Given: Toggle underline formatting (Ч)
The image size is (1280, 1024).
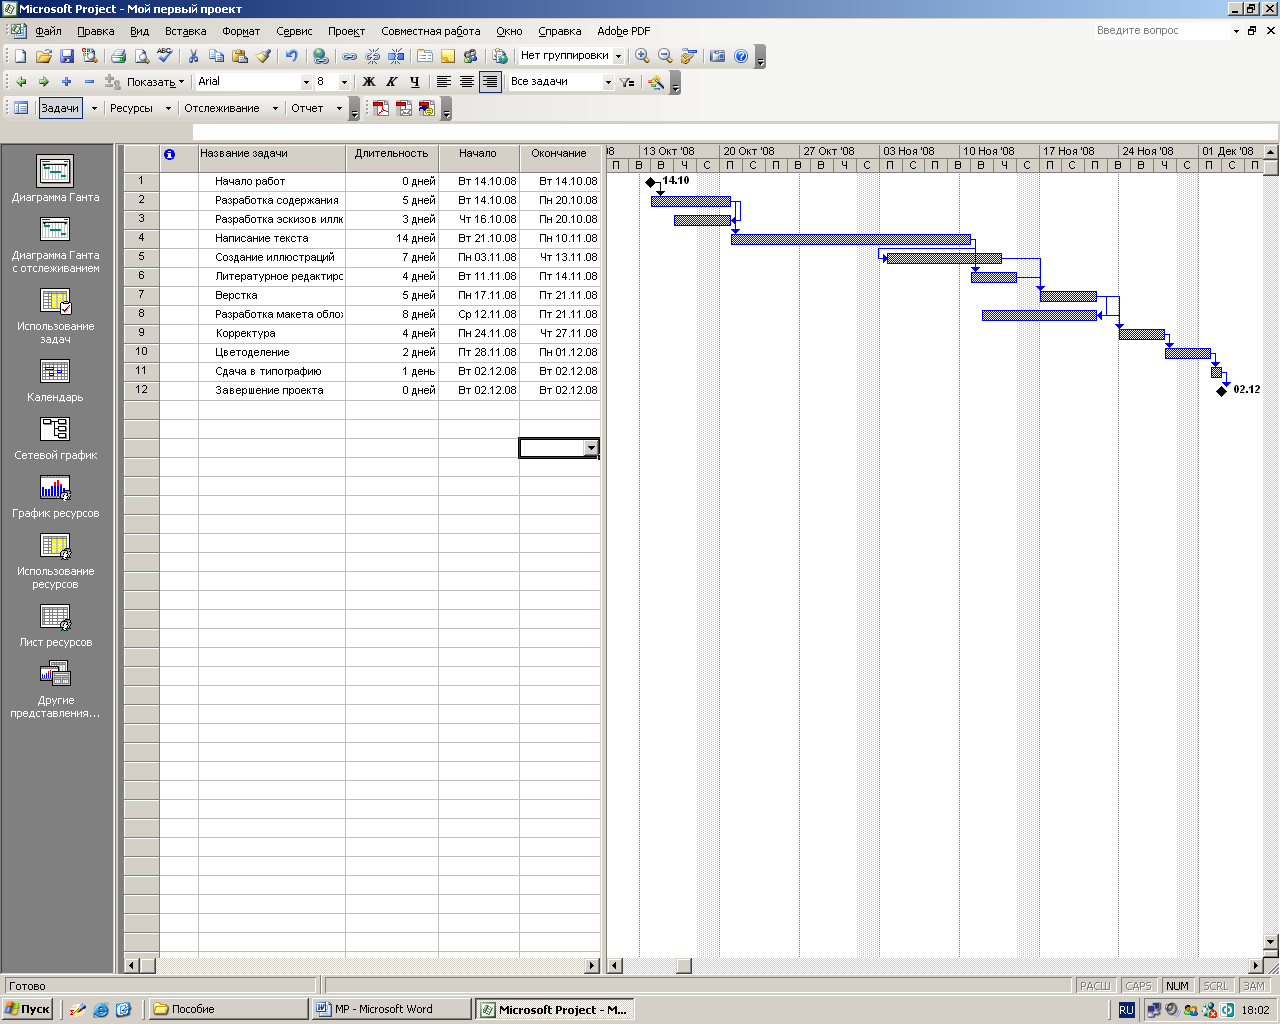Looking at the screenshot, I should click(415, 82).
